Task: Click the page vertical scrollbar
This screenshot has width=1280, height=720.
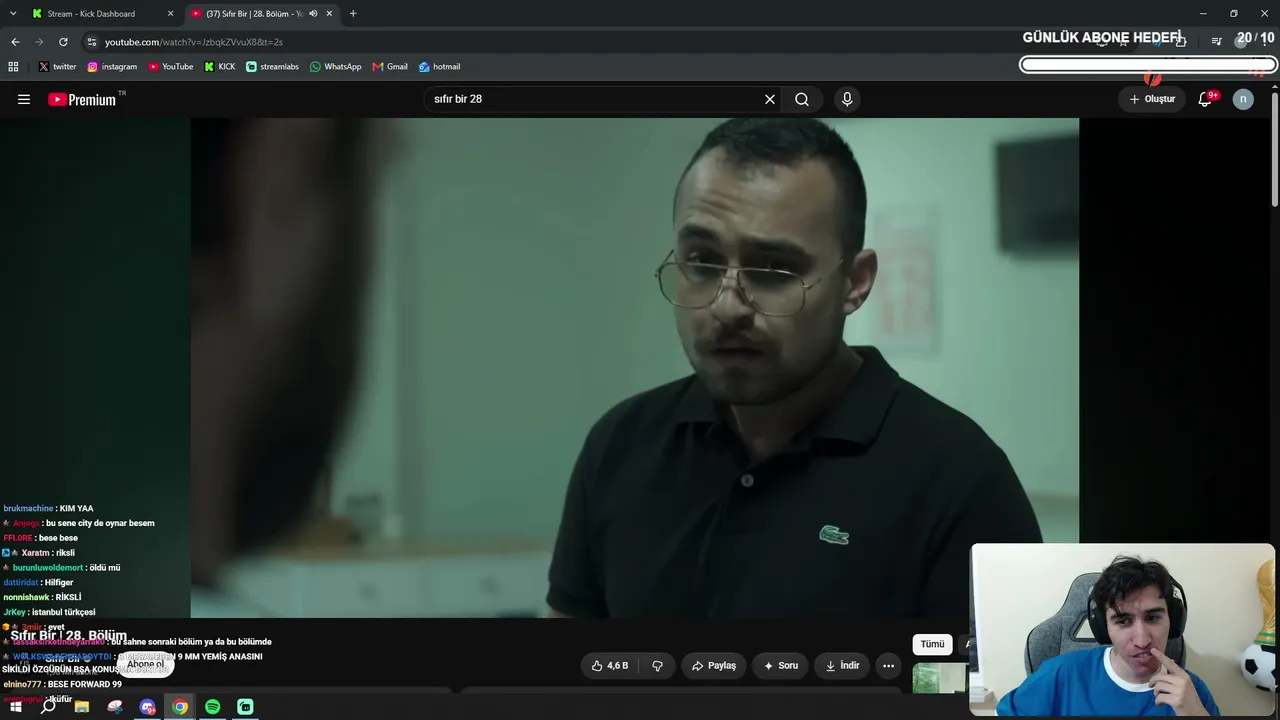Action: click(x=1275, y=150)
